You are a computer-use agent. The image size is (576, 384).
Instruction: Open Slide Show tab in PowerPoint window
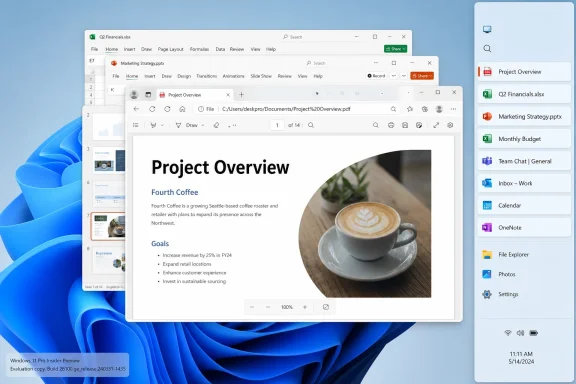pos(261,76)
